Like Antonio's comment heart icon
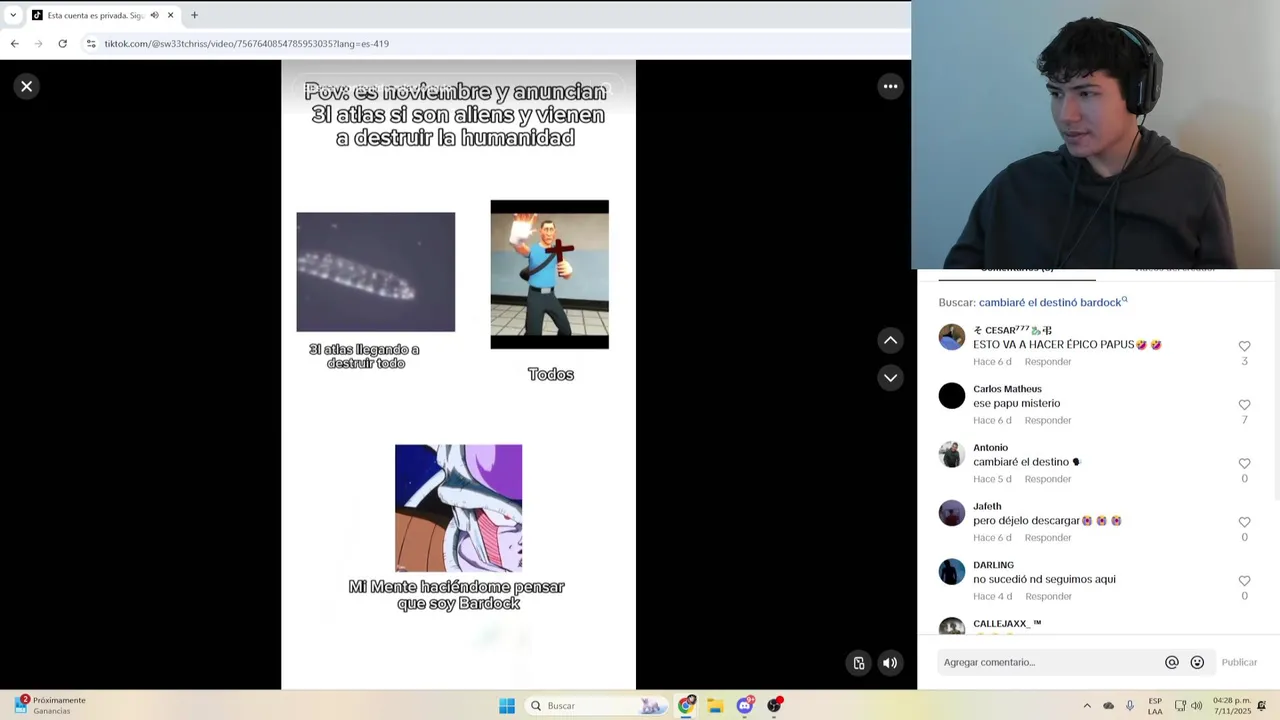This screenshot has width=1280, height=720. point(1244,463)
